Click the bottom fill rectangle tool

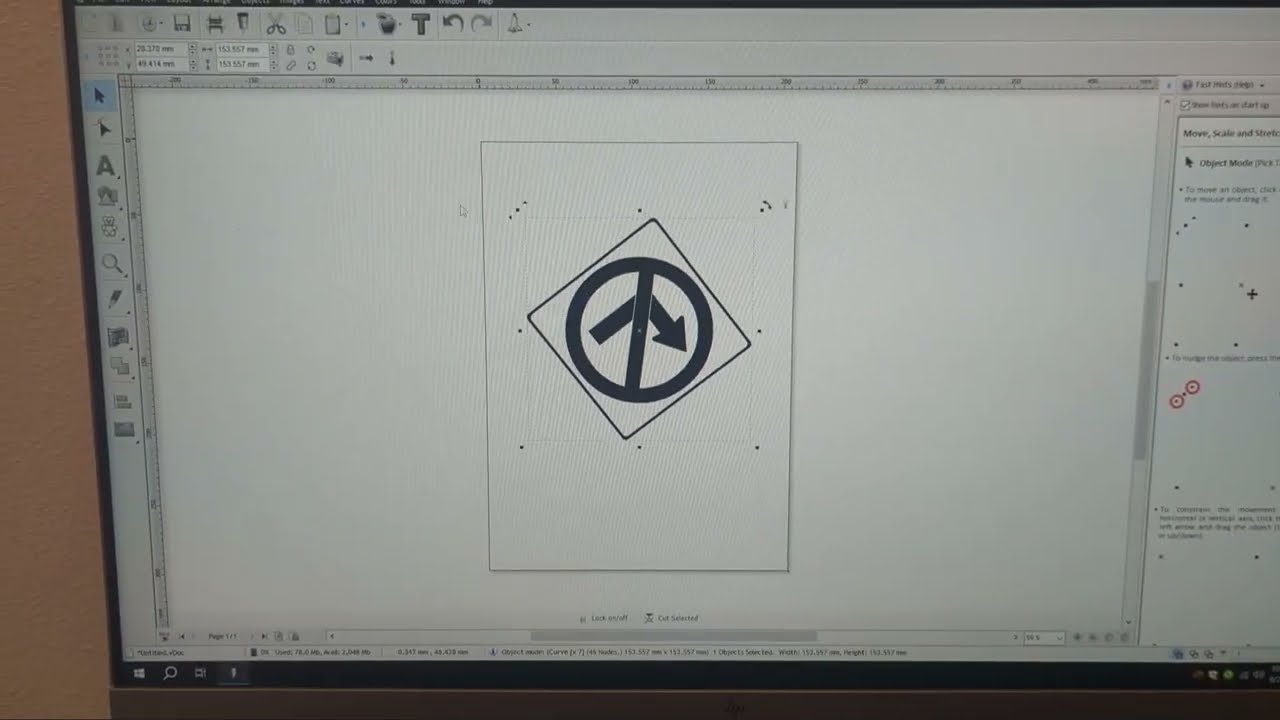pyautogui.click(x=124, y=429)
